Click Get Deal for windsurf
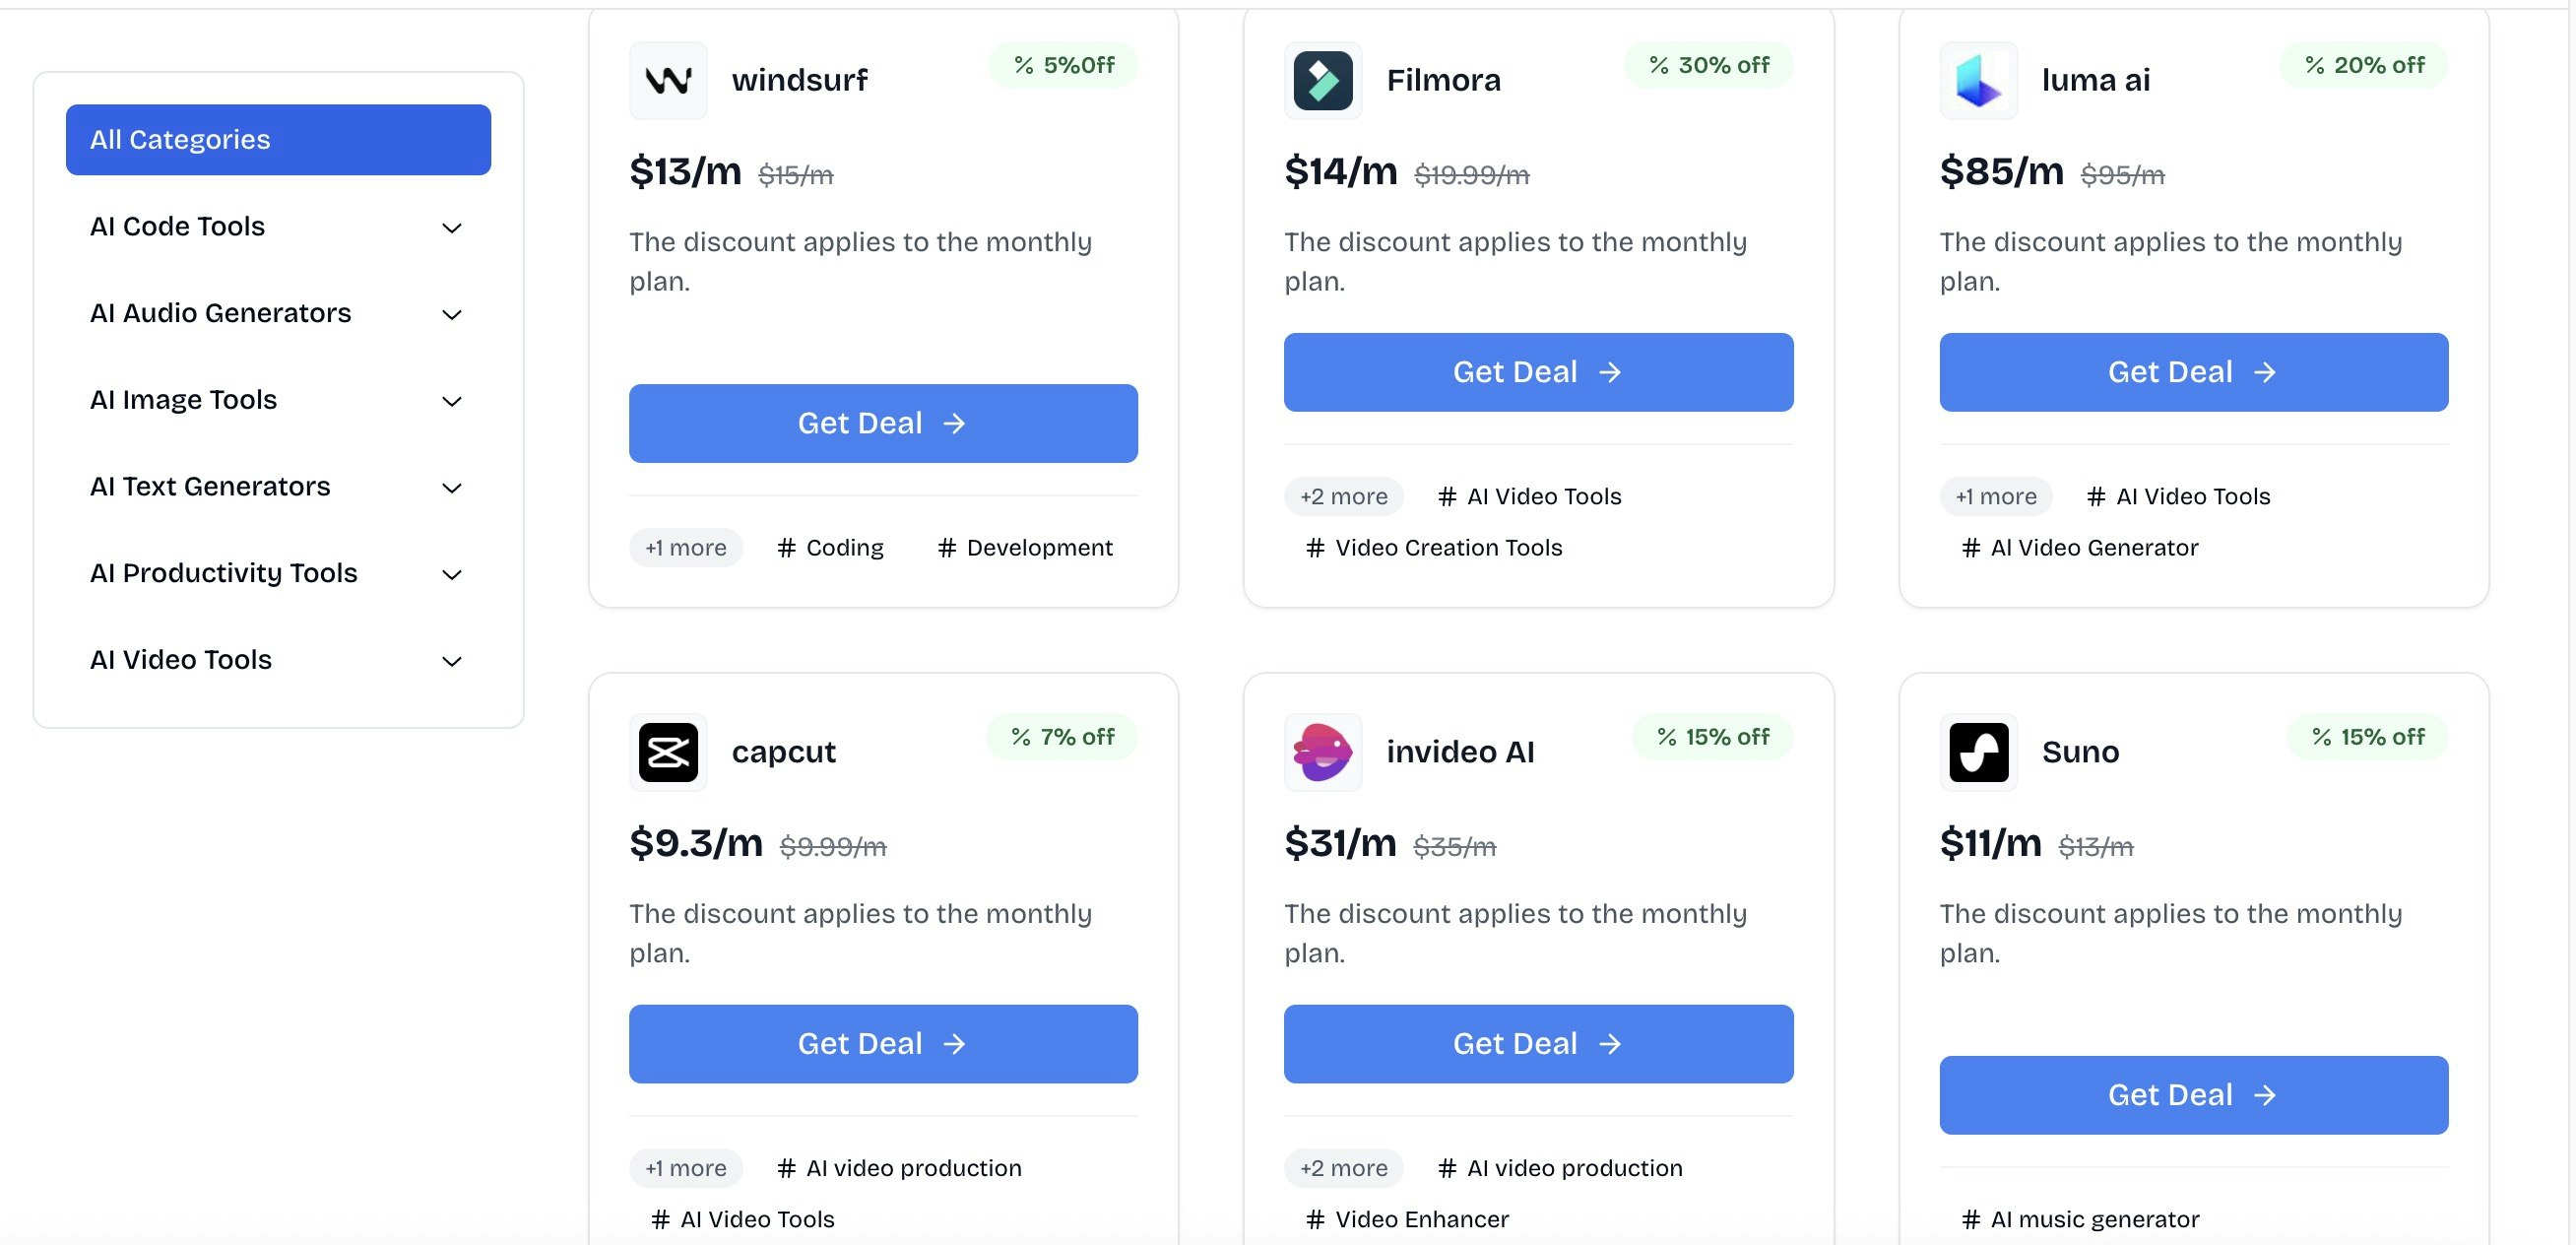The image size is (2576, 1245). (x=883, y=423)
